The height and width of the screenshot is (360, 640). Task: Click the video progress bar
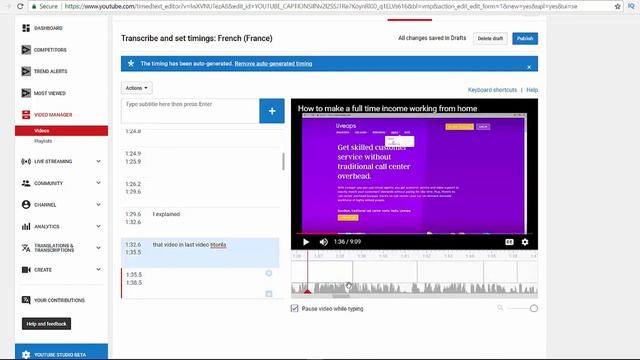click(414, 234)
